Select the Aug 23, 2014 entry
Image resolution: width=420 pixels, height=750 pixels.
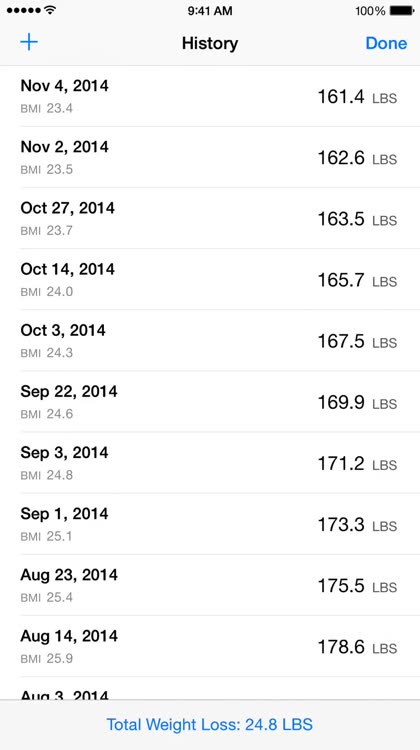[x=210, y=585]
